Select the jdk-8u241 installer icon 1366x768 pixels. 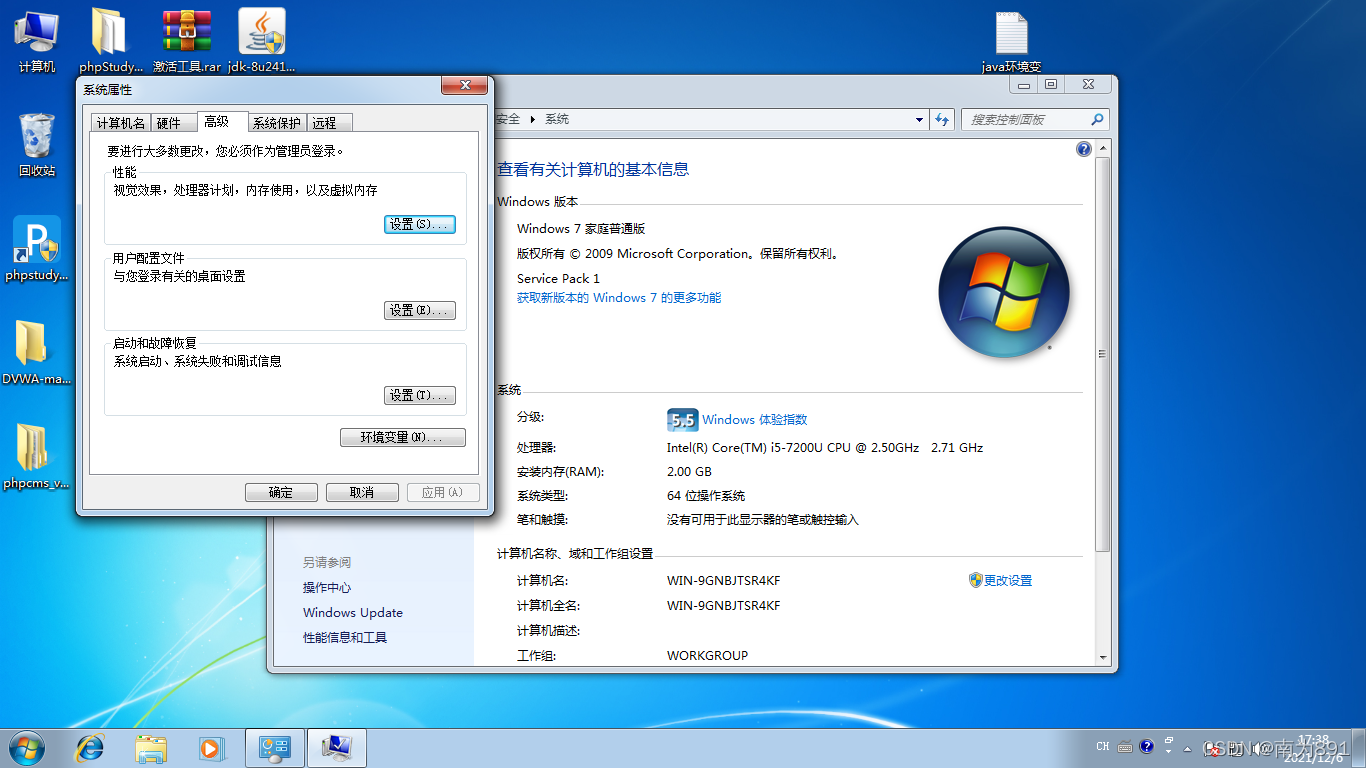262,40
